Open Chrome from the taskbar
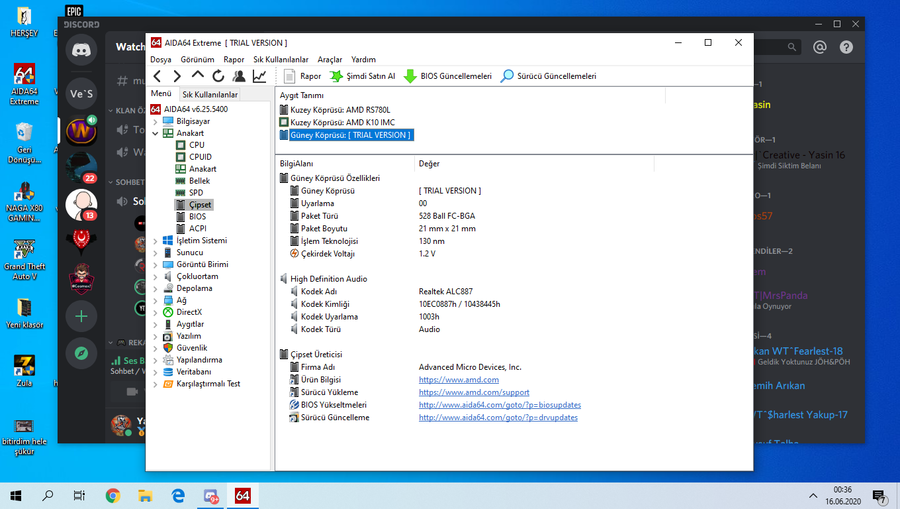 pyautogui.click(x=113, y=495)
